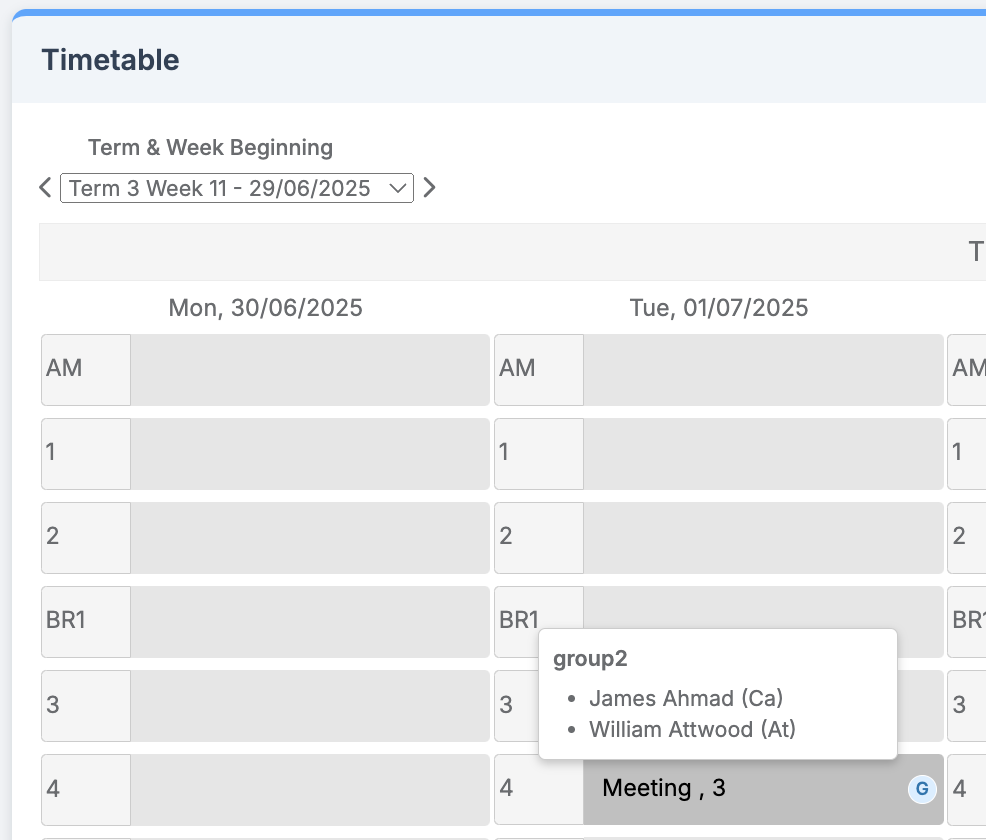Click the dropdown arrow on the week selector

point(397,189)
